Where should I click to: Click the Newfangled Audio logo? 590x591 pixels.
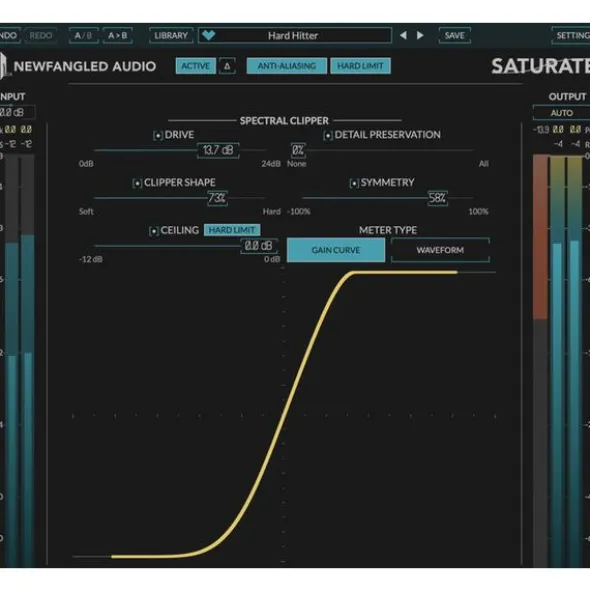tap(78, 66)
